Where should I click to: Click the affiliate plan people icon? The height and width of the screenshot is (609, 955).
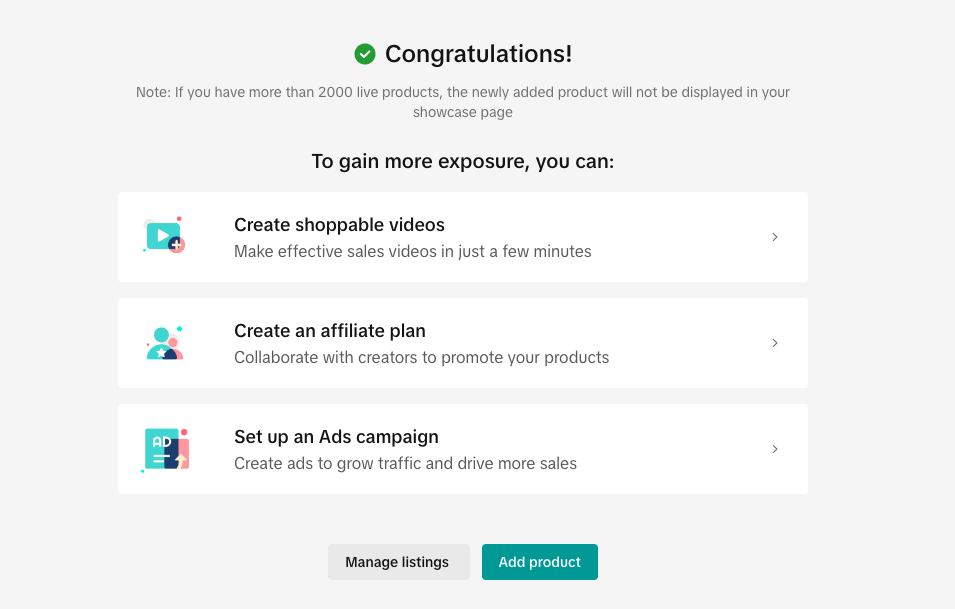click(164, 343)
